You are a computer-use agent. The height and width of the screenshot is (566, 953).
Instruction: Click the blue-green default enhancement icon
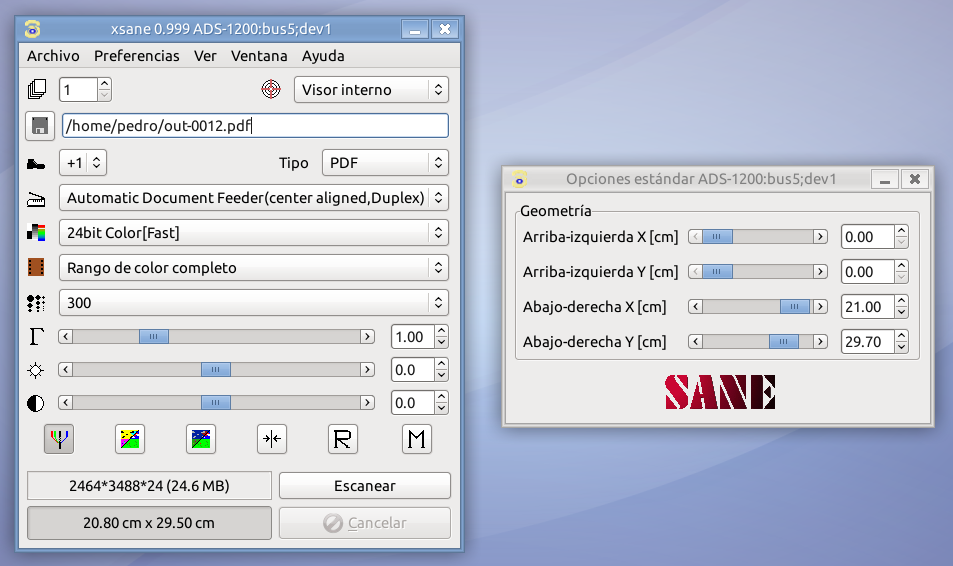click(201, 439)
